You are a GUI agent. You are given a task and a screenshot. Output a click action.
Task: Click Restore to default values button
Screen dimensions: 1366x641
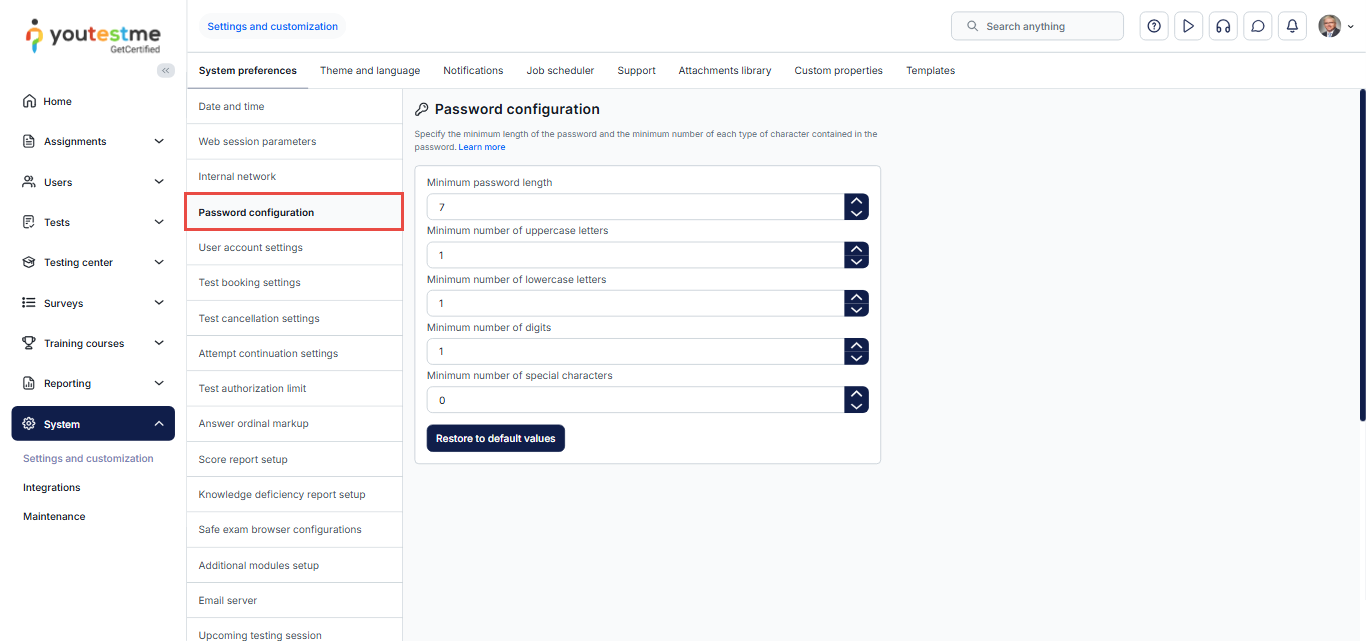[x=495, y=438]
